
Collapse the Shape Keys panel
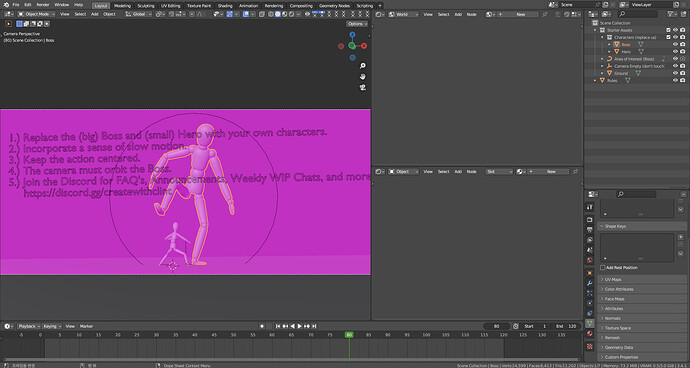coord(642,226)
